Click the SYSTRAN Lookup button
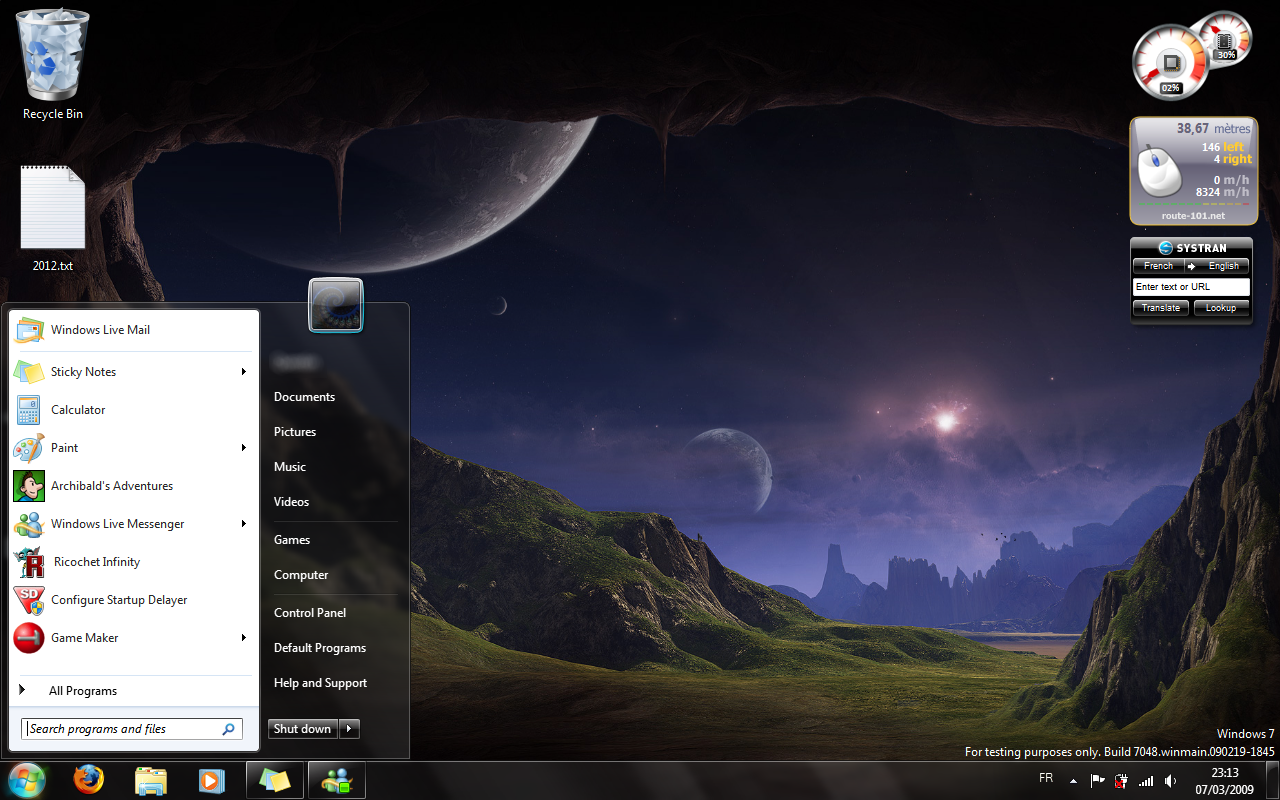This screenshot has height=800, width=1280. (x=1221, y=308)
